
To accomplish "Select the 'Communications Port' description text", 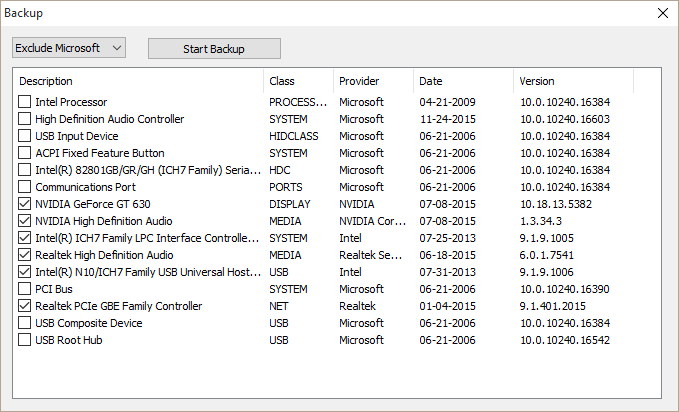I will pyautogui.click(x=85, y=187).
